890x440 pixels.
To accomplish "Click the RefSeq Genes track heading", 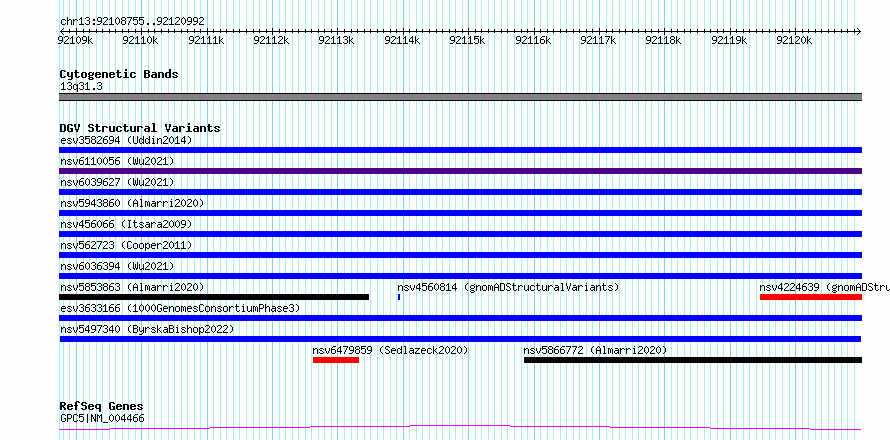I will (x=101, y=407).
